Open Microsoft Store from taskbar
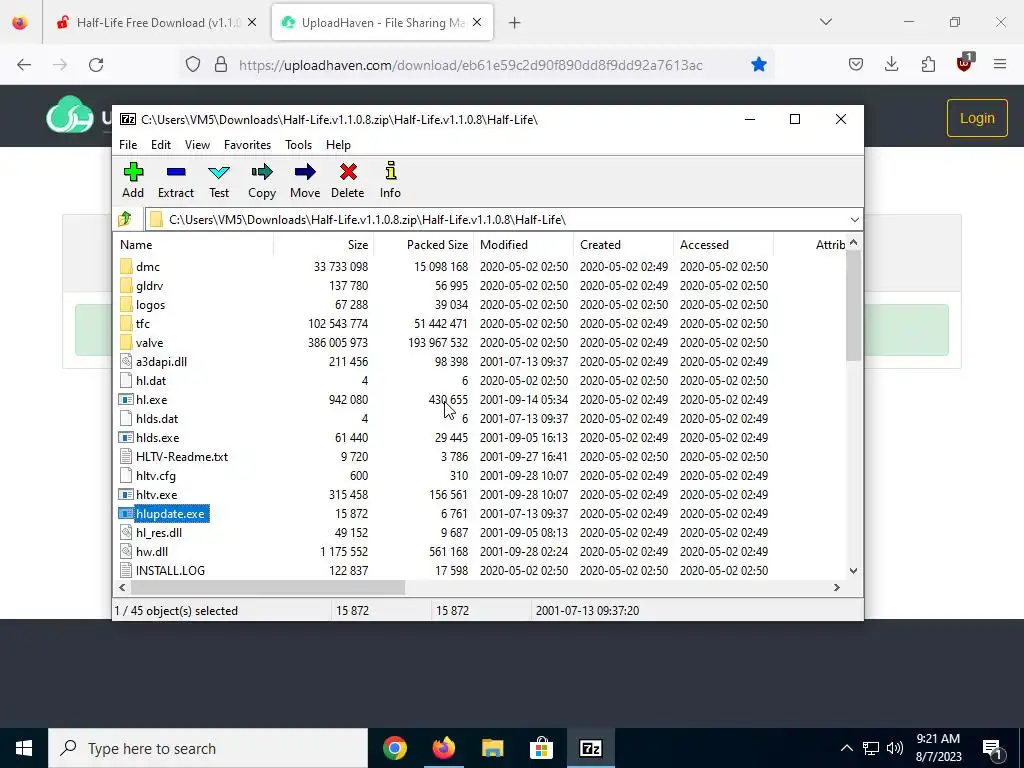The width and height of the screenshot is (1024, 768). pyautogui.click(x=541, y=748)
